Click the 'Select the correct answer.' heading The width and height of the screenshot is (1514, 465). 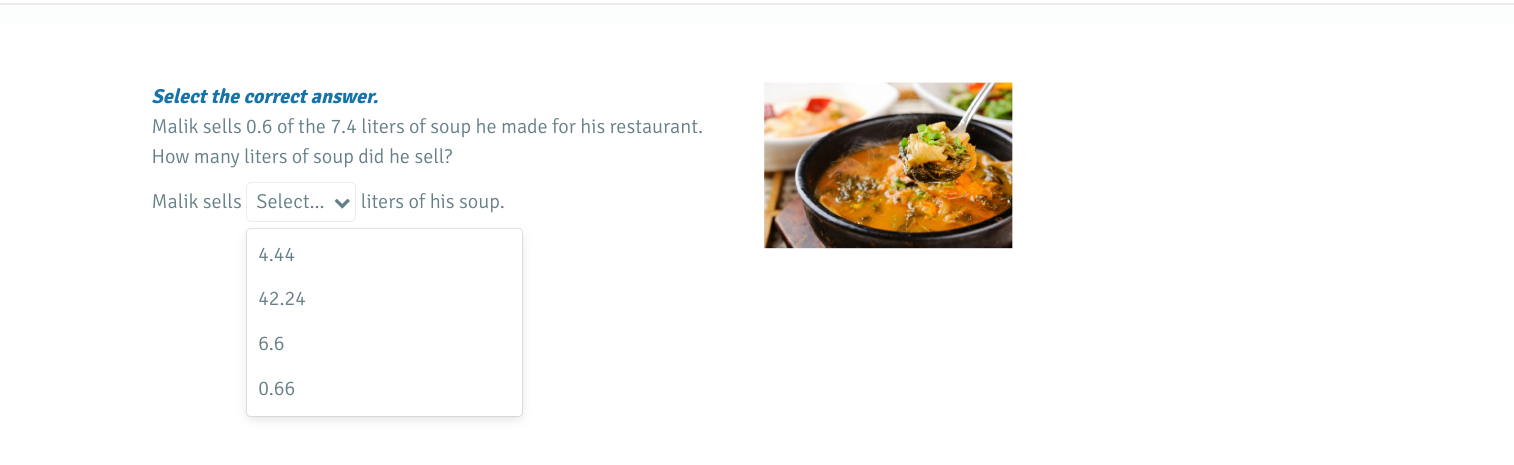click(x=265, y=97)
